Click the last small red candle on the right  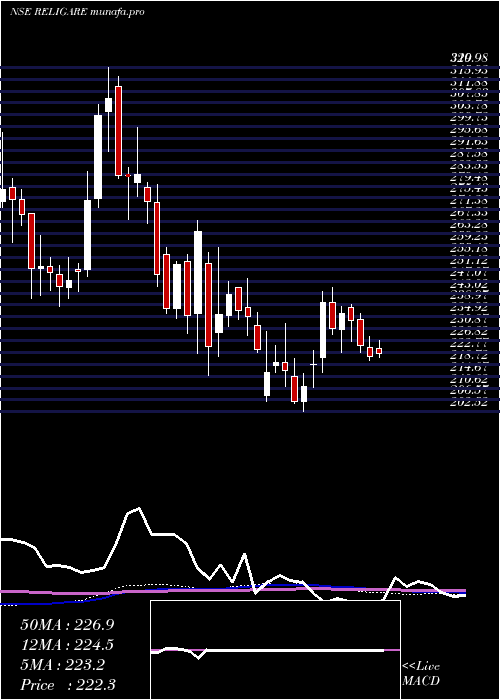[379, 351]
